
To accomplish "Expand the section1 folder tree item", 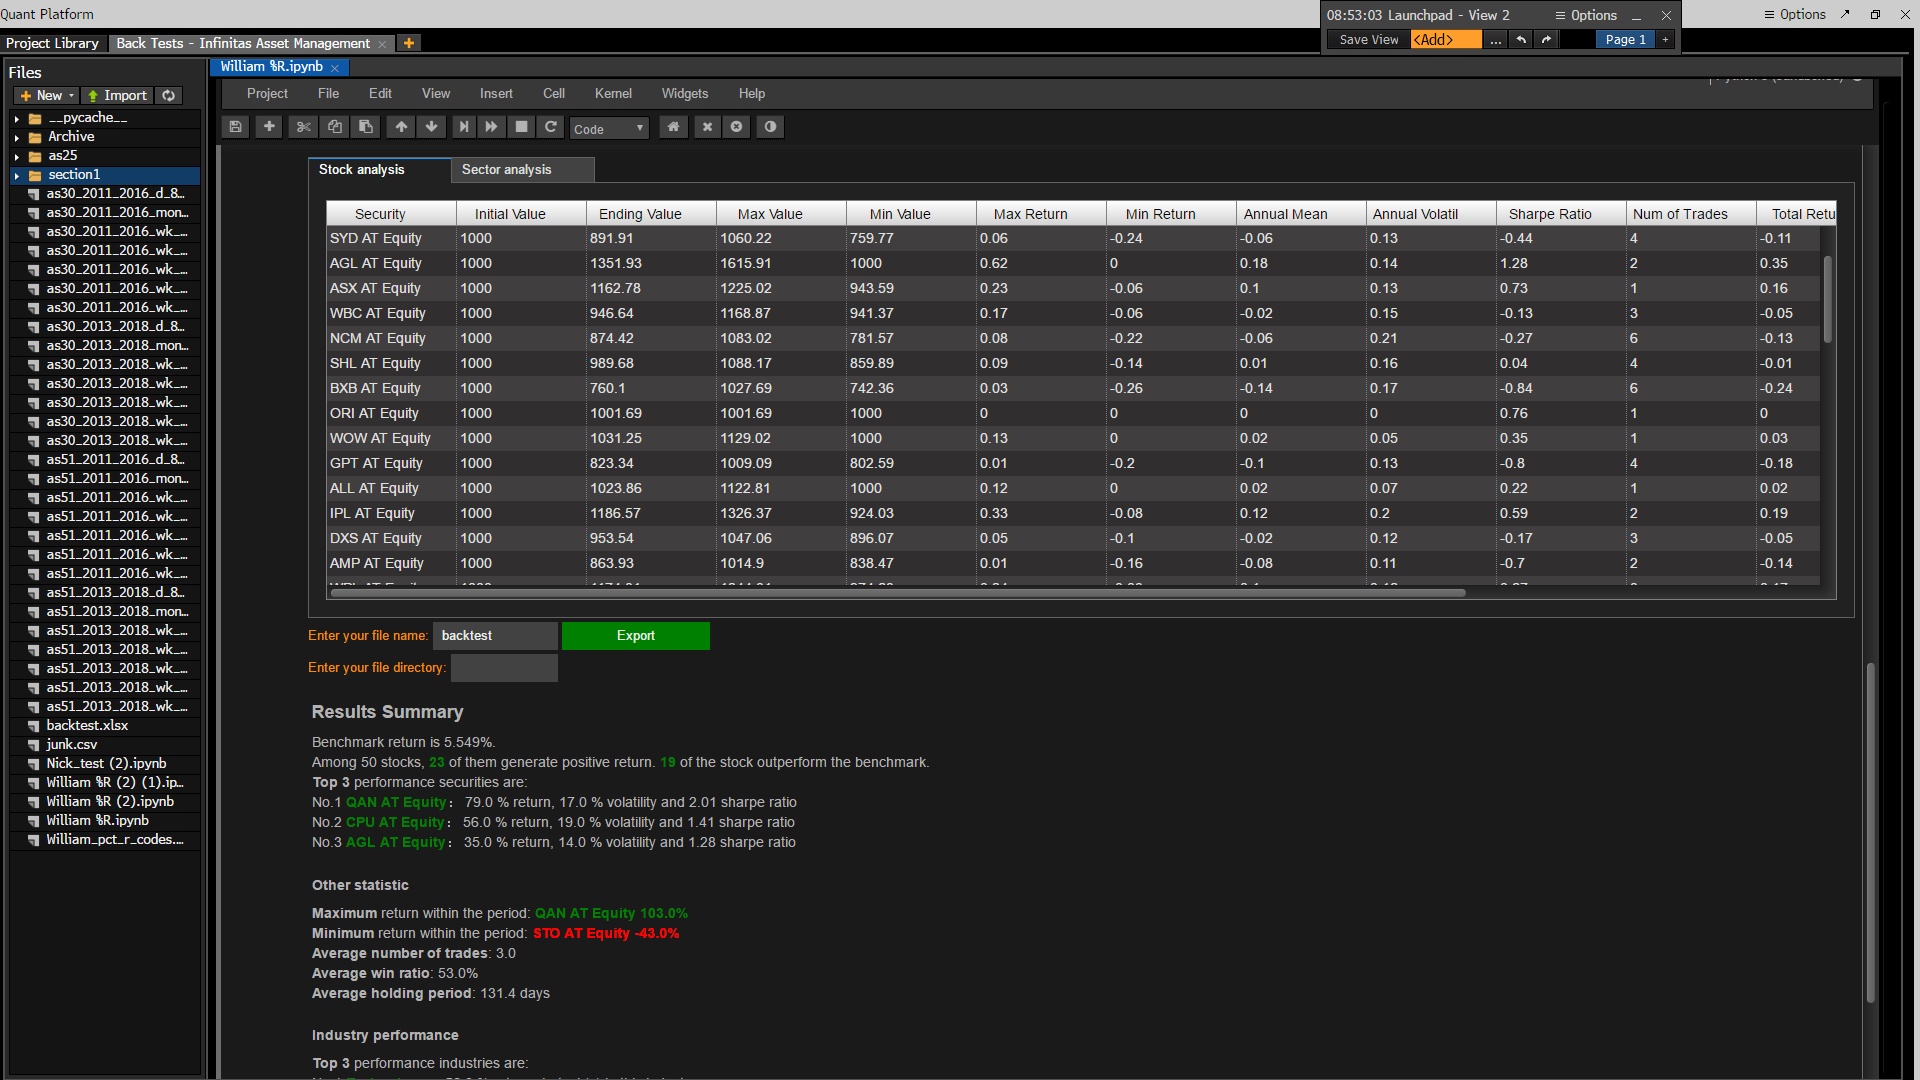I will 17,175.
